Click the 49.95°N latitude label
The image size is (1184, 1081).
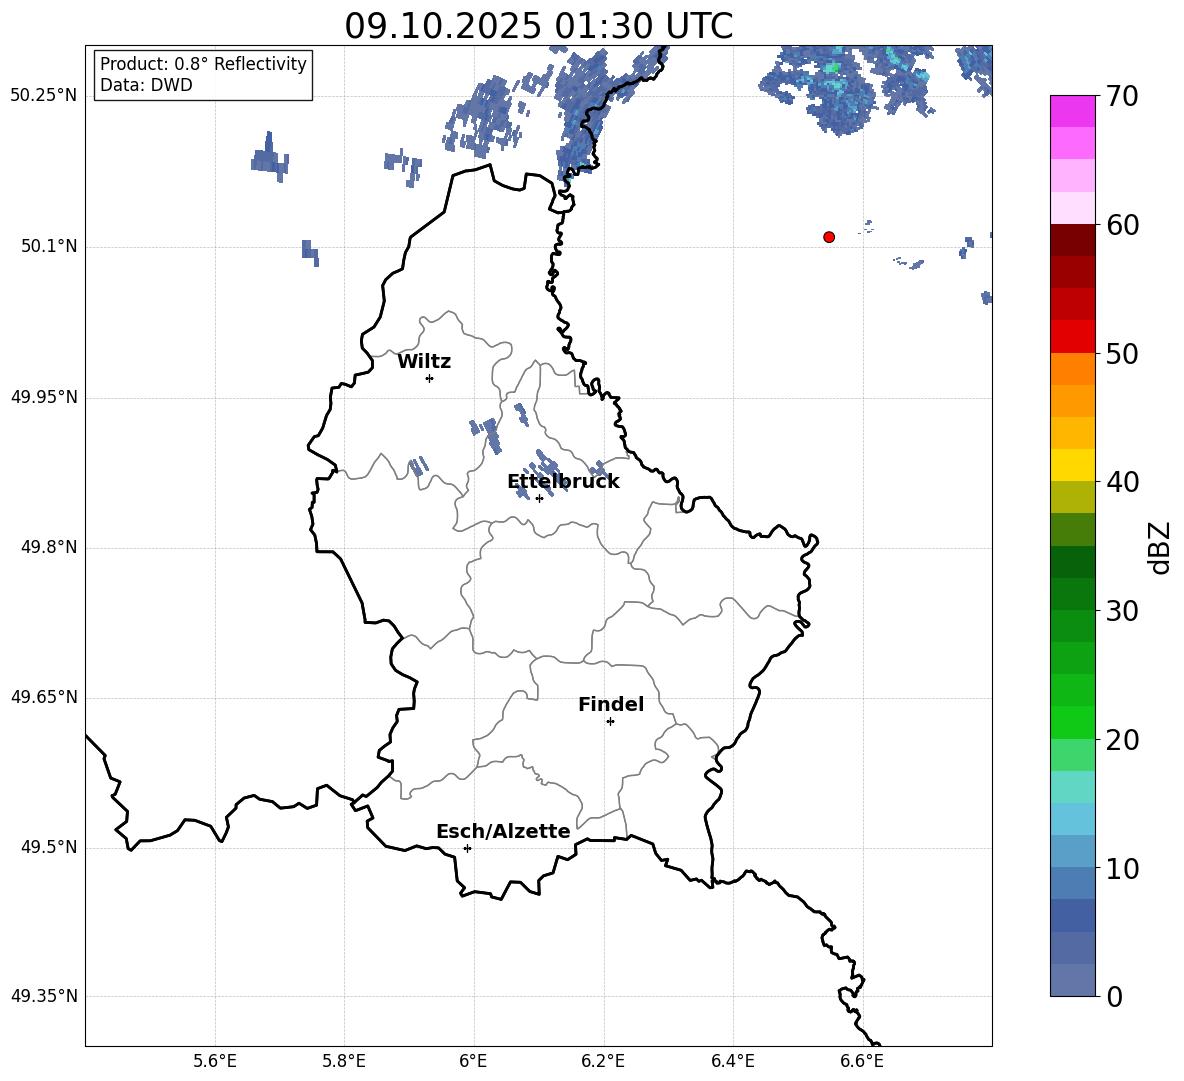tap(44, 397)
